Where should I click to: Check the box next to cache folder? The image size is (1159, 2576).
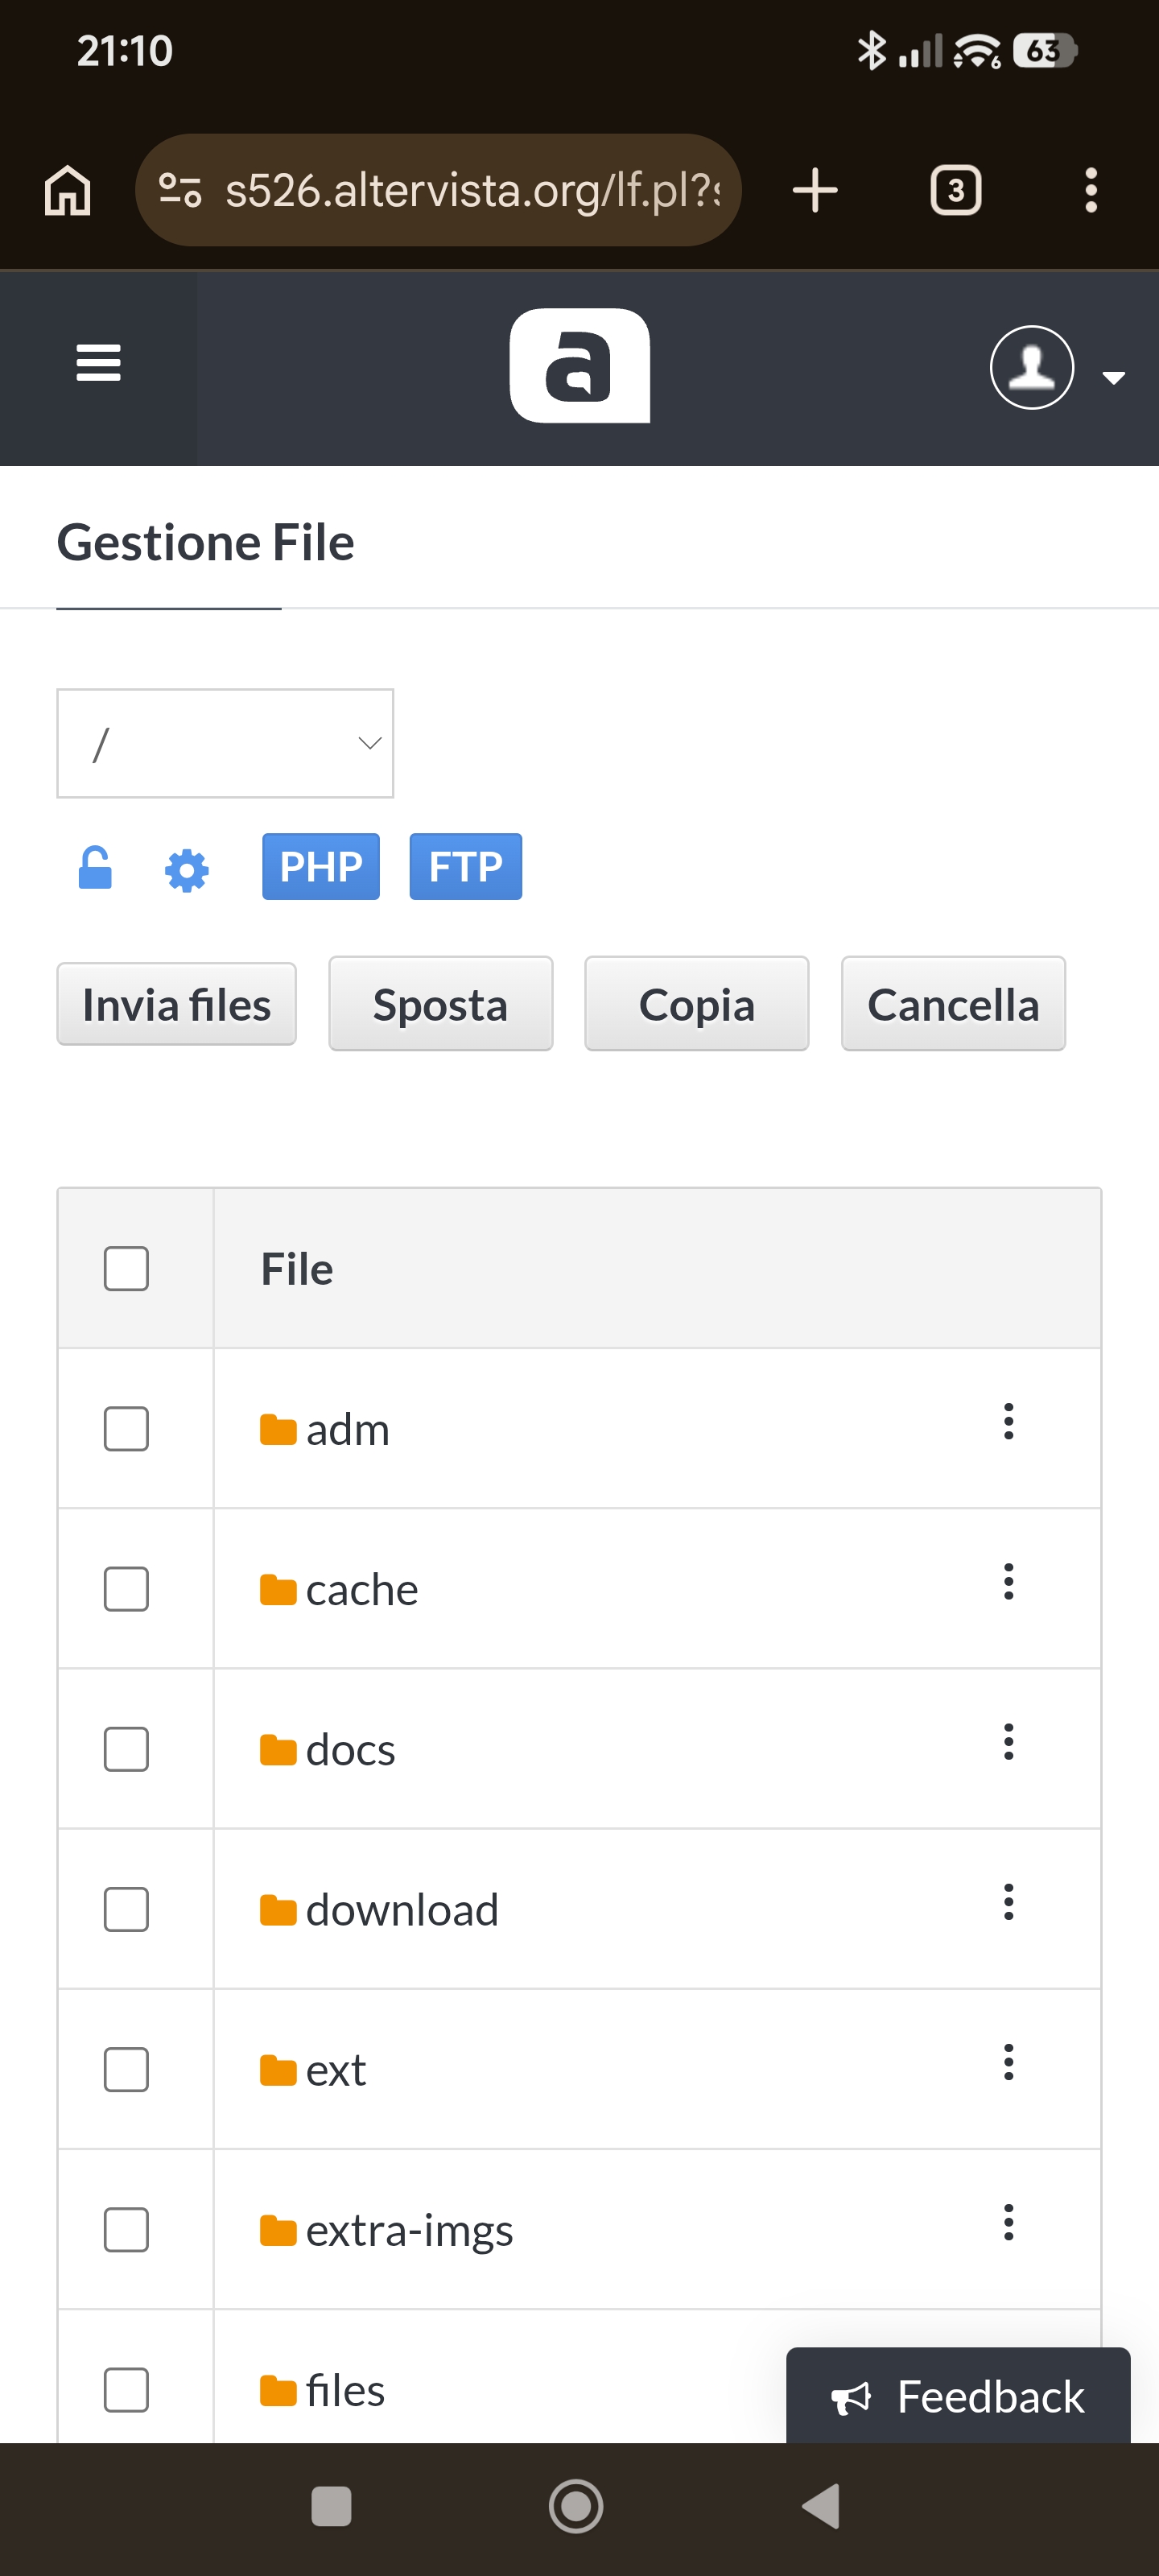(126, 1589)
